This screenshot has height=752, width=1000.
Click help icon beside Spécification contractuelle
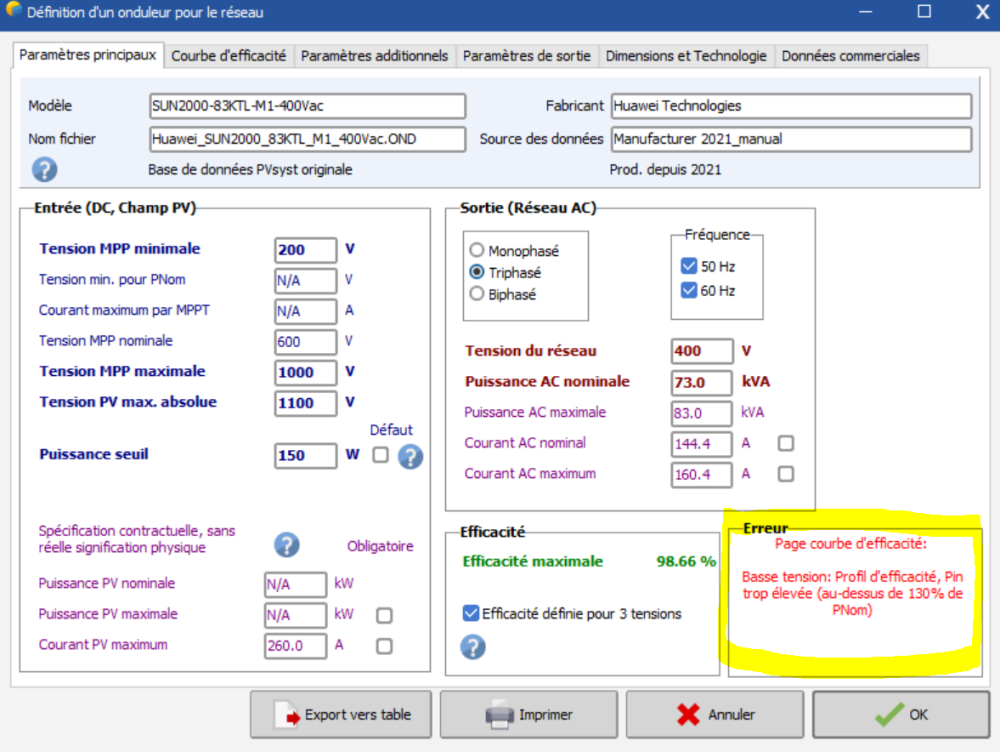click(287, 544)
